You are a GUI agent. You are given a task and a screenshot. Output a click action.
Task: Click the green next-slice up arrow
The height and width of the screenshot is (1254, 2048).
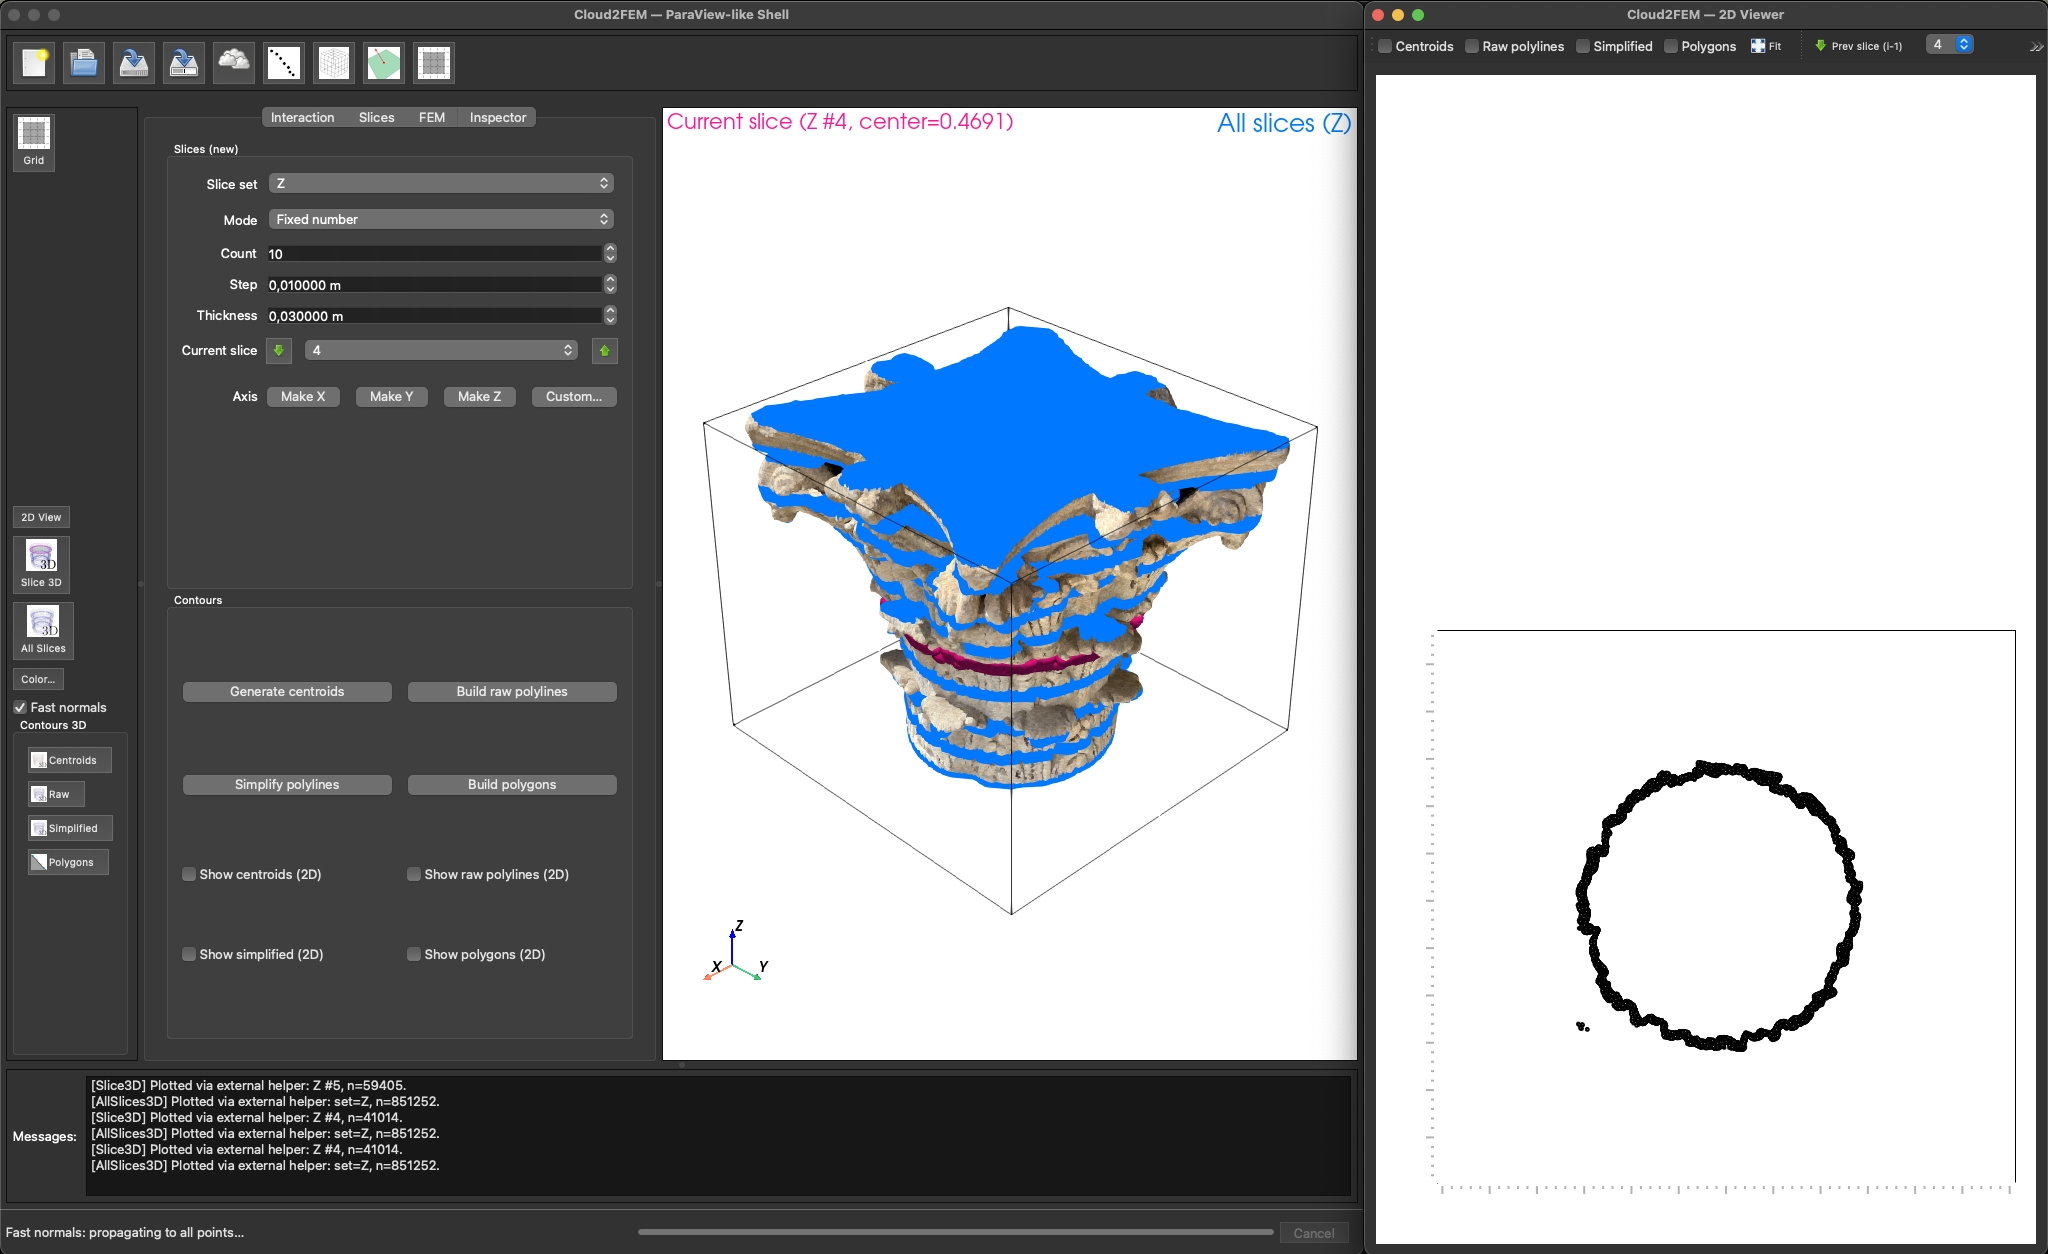click(604, 351)
